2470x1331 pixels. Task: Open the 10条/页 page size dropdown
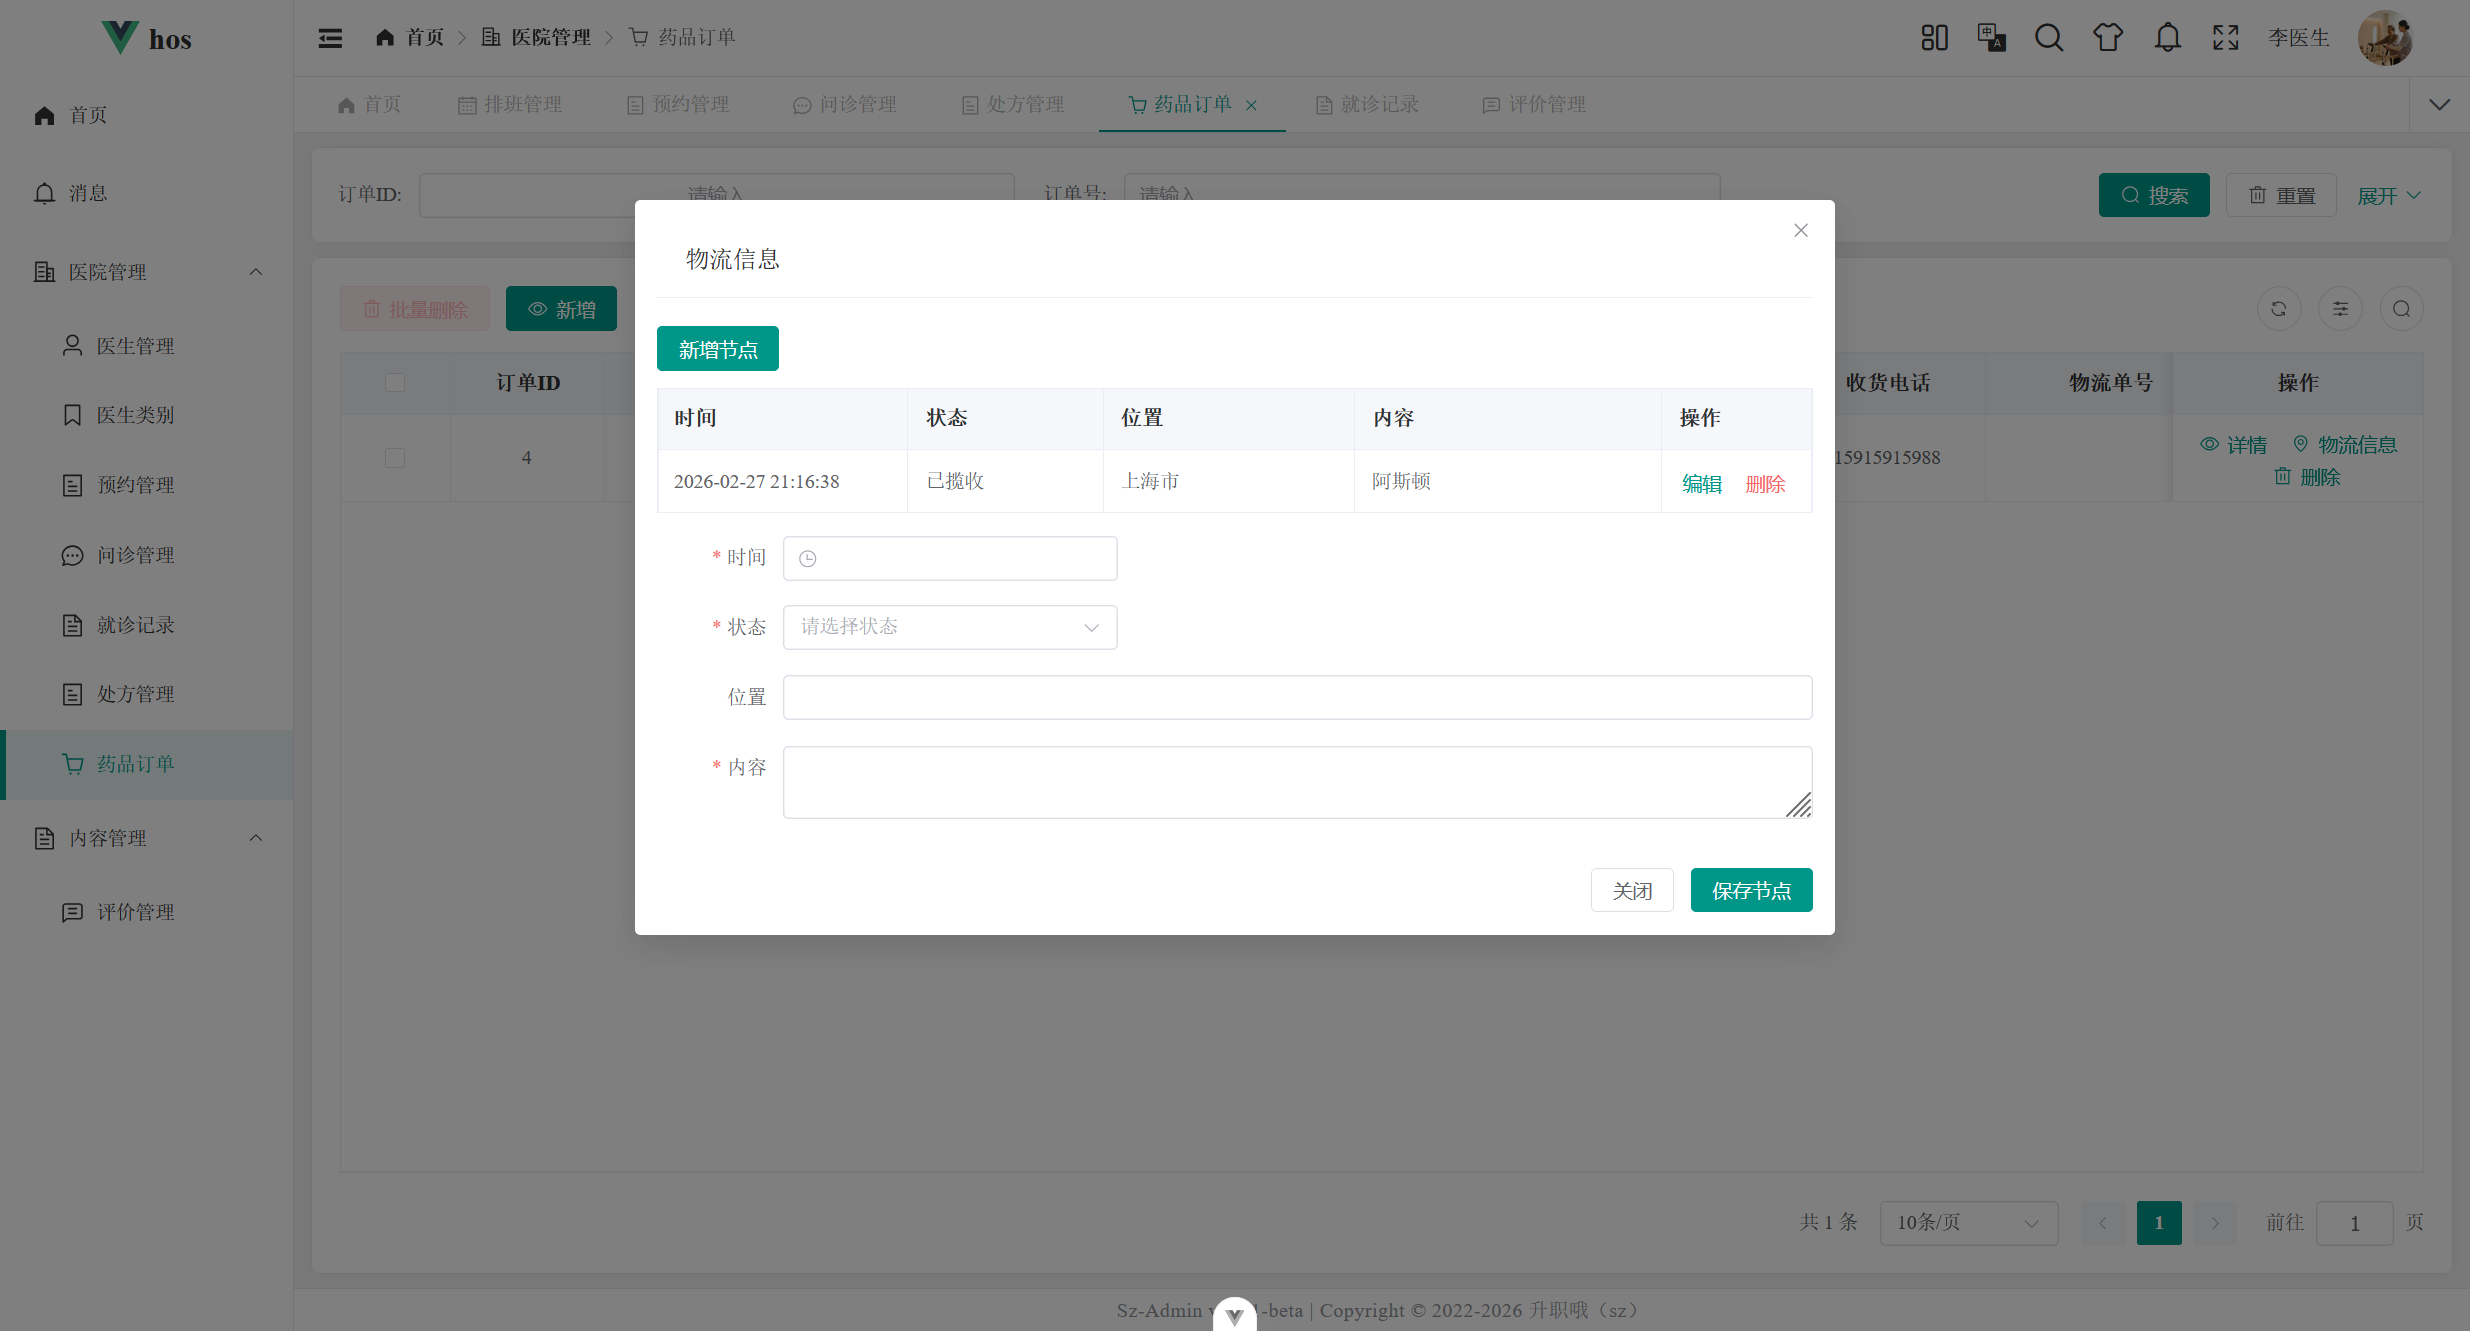[x=1967, y=1223]
